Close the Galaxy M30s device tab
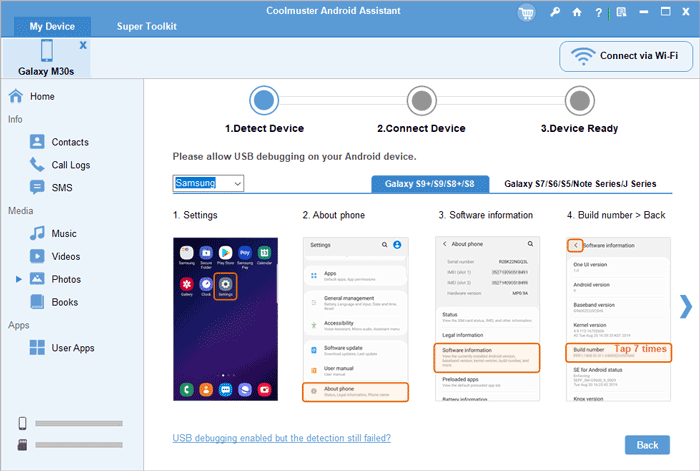This screenshot has height=471, width=700. coord(82,46)
